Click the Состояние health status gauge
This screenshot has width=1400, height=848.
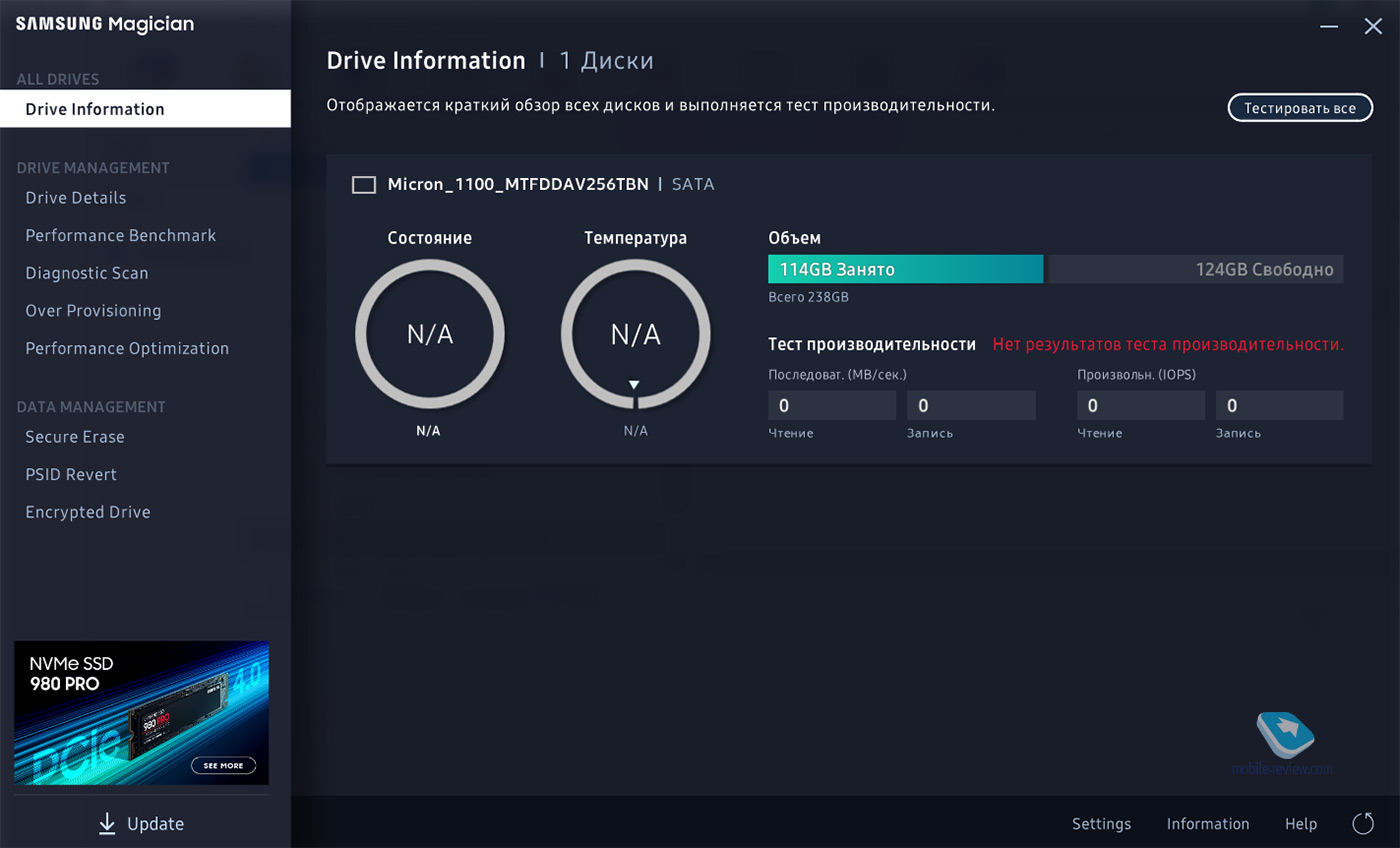[x=430, y=335]
